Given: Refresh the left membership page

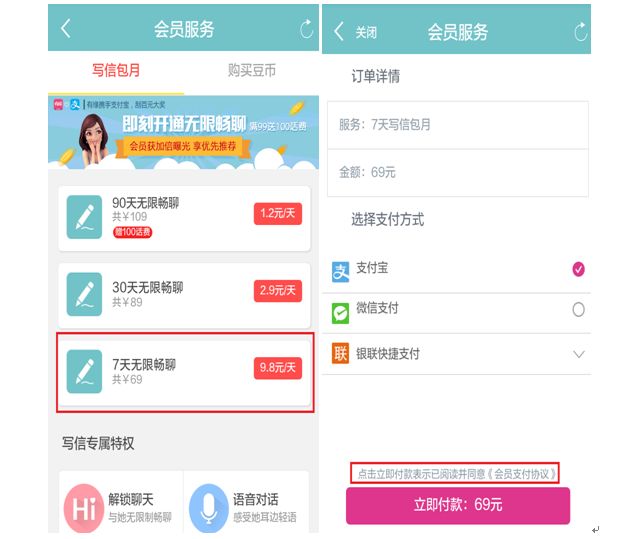Looking at the screenshot, I should (306, 29).
